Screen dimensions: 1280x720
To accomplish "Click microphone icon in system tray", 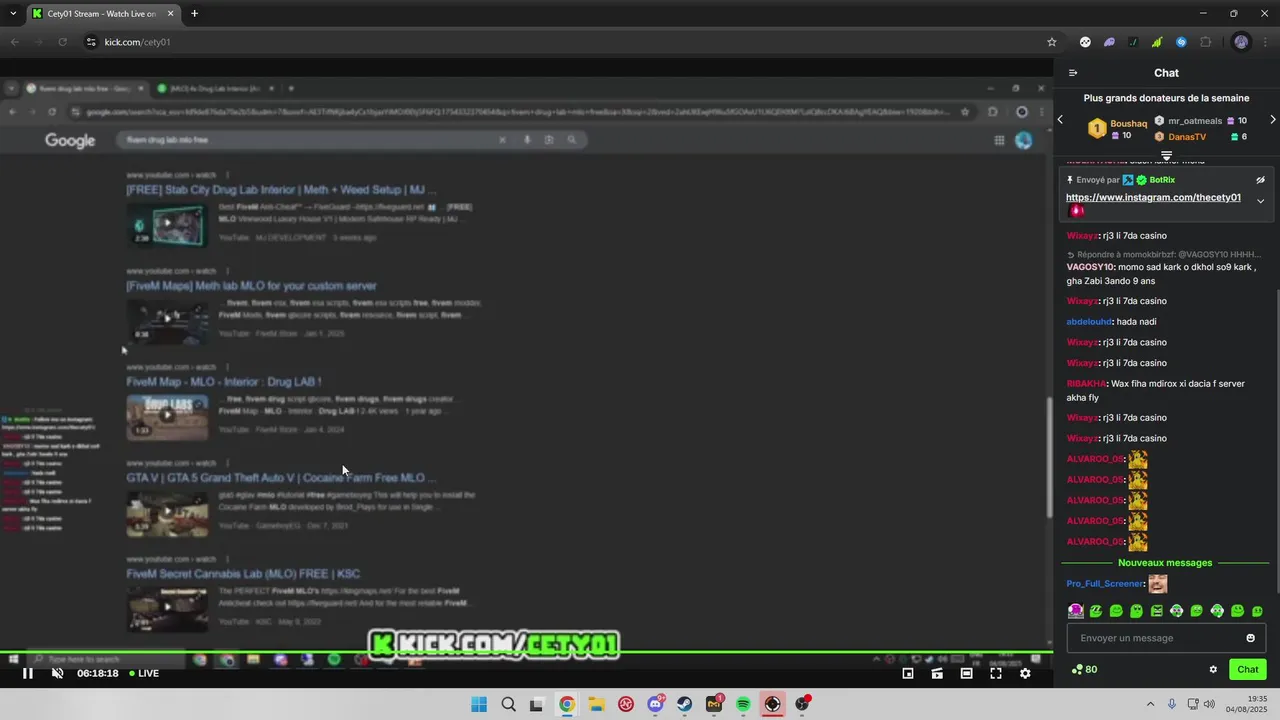I will 1172,704.
